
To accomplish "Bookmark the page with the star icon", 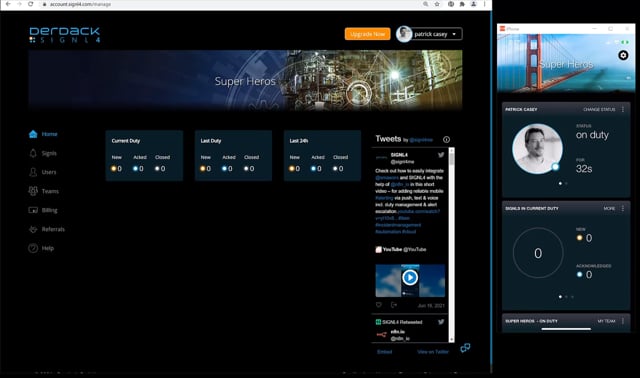I will pyautogui.click(x=437, y=4).
